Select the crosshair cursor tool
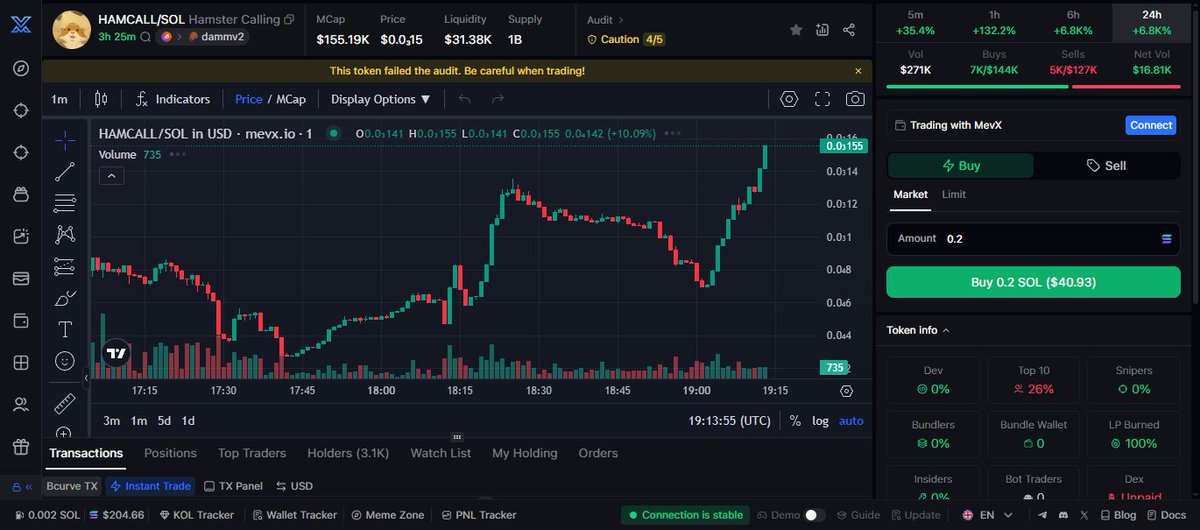This screenshot has width=1200, height=530. tap(65, 139)
